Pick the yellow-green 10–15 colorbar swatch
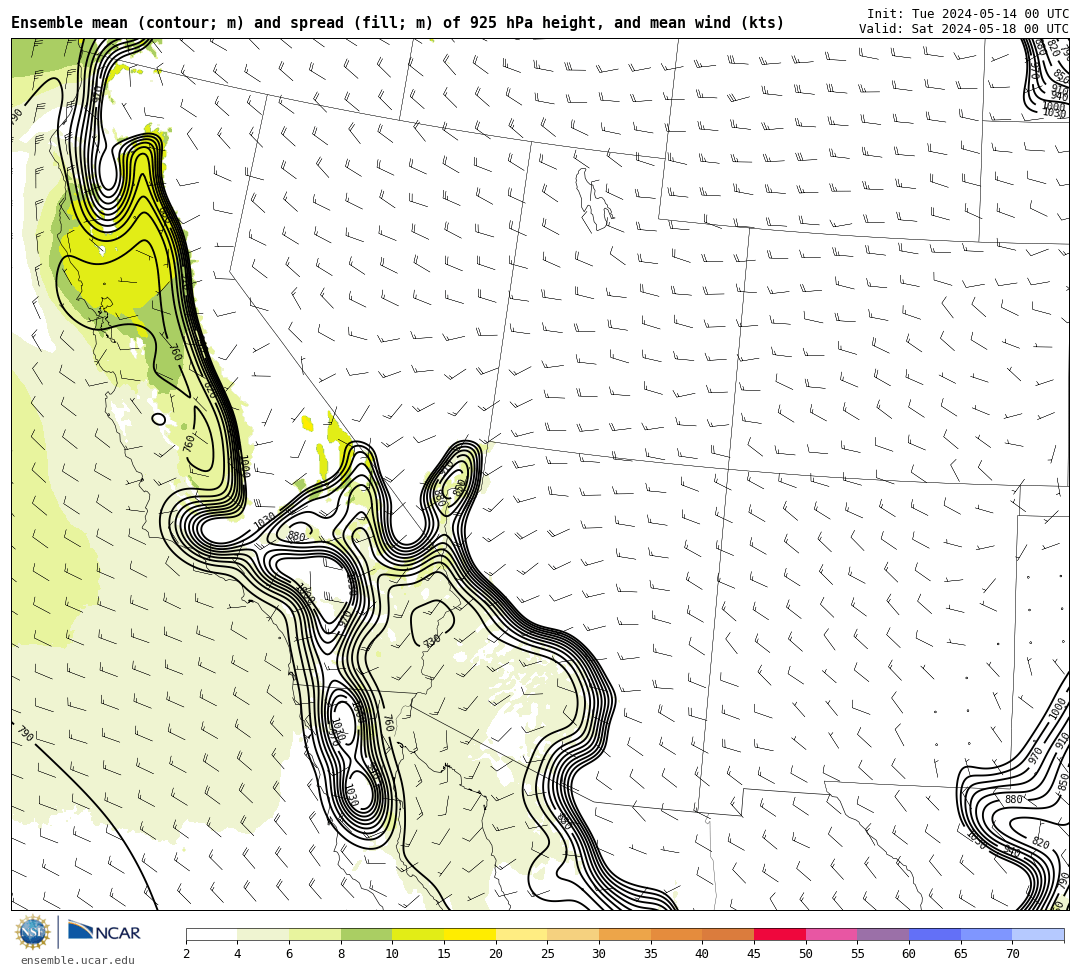Image resolution: width=1080 pixels, height=973 pixels. (x=418, y=935)
